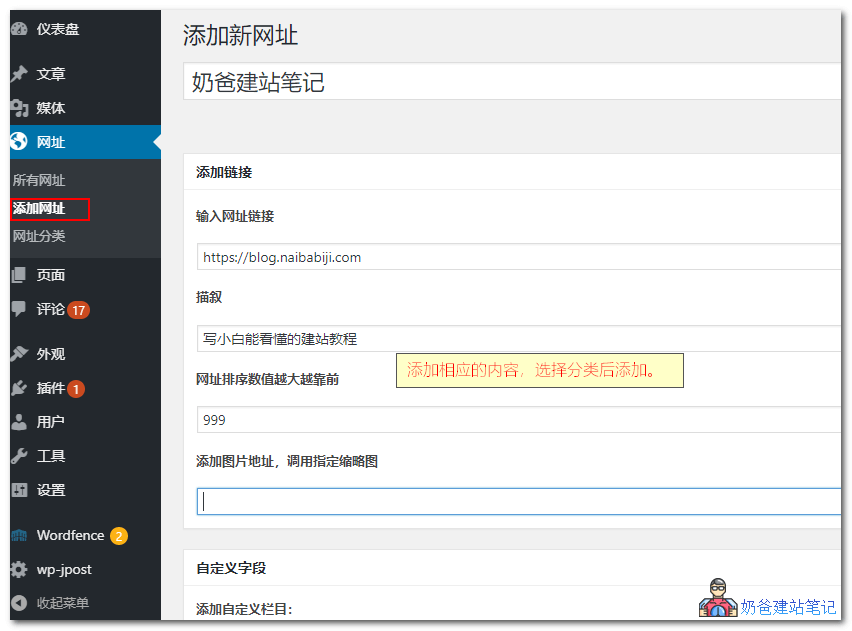Open the Wordfence sidebar icon
Screen dimensions: 852x631
(x=22, y=535)
